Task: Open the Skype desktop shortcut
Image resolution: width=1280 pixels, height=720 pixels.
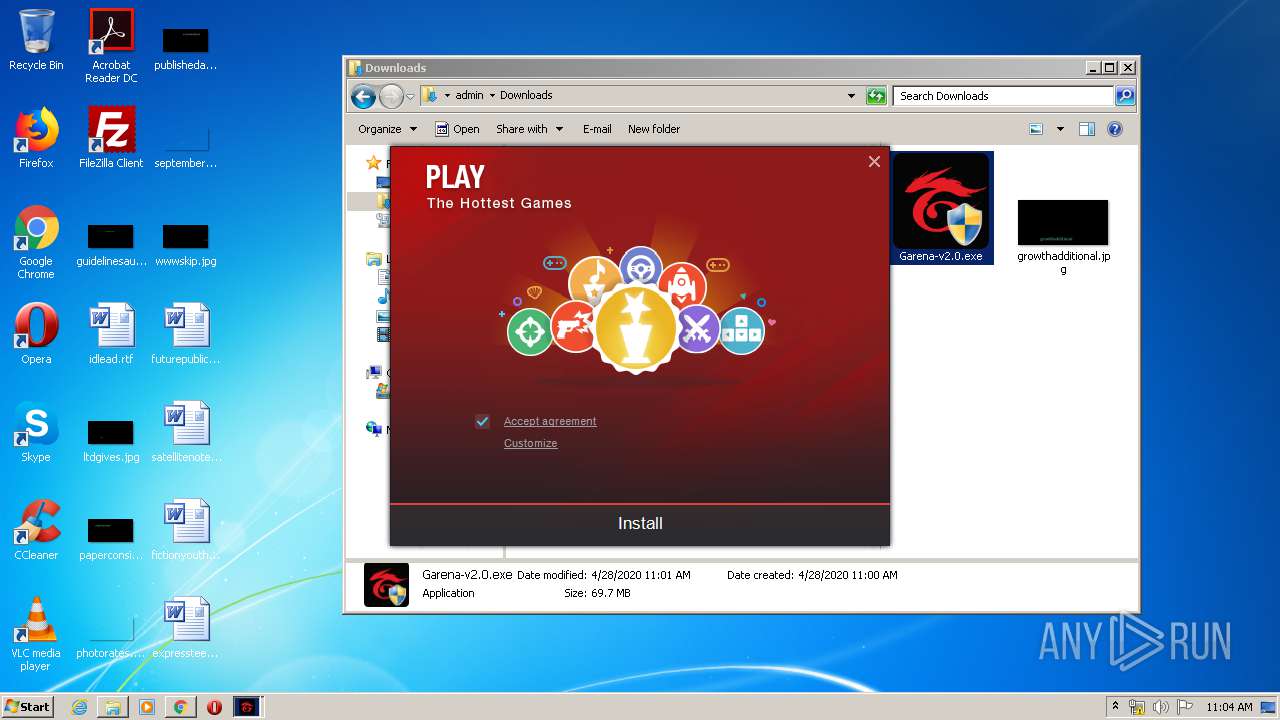Action: point(36,432)
